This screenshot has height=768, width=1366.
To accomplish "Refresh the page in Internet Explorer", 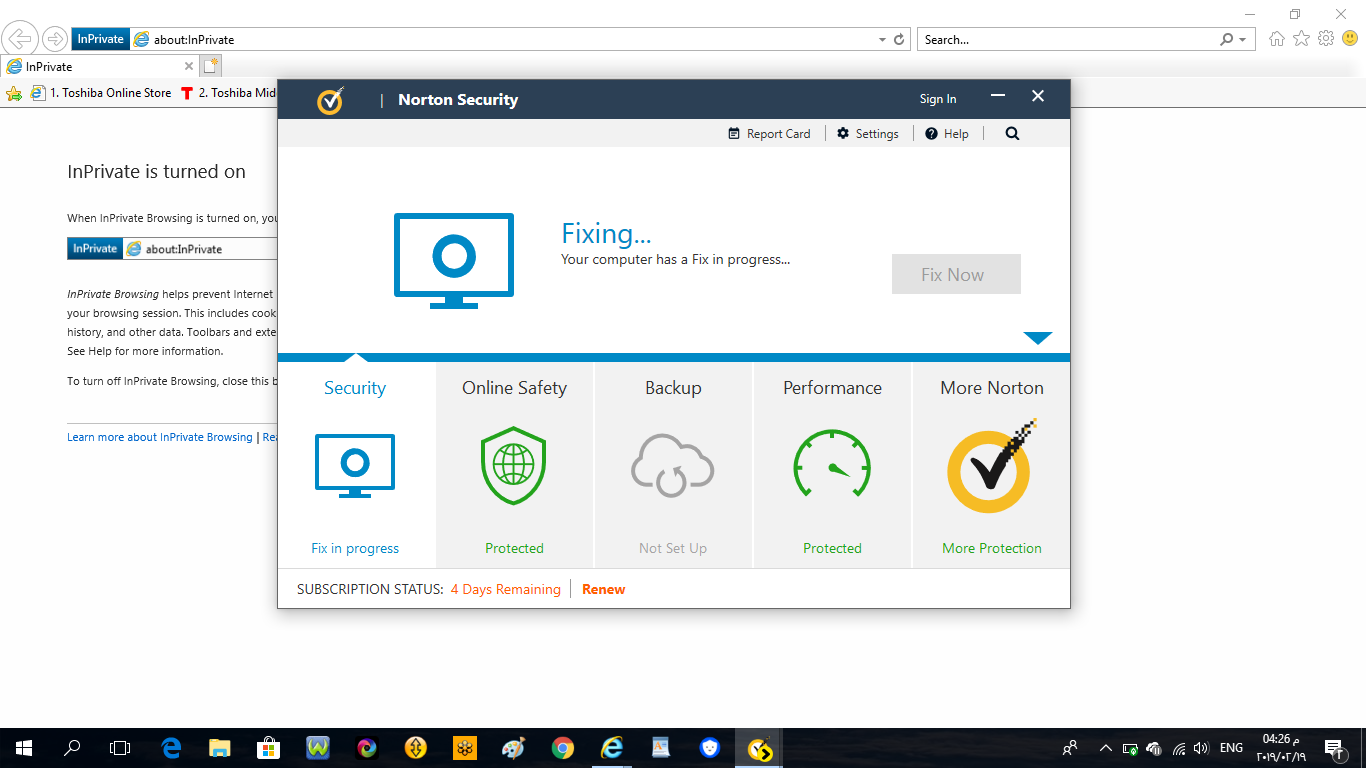I will coord(899,40).
